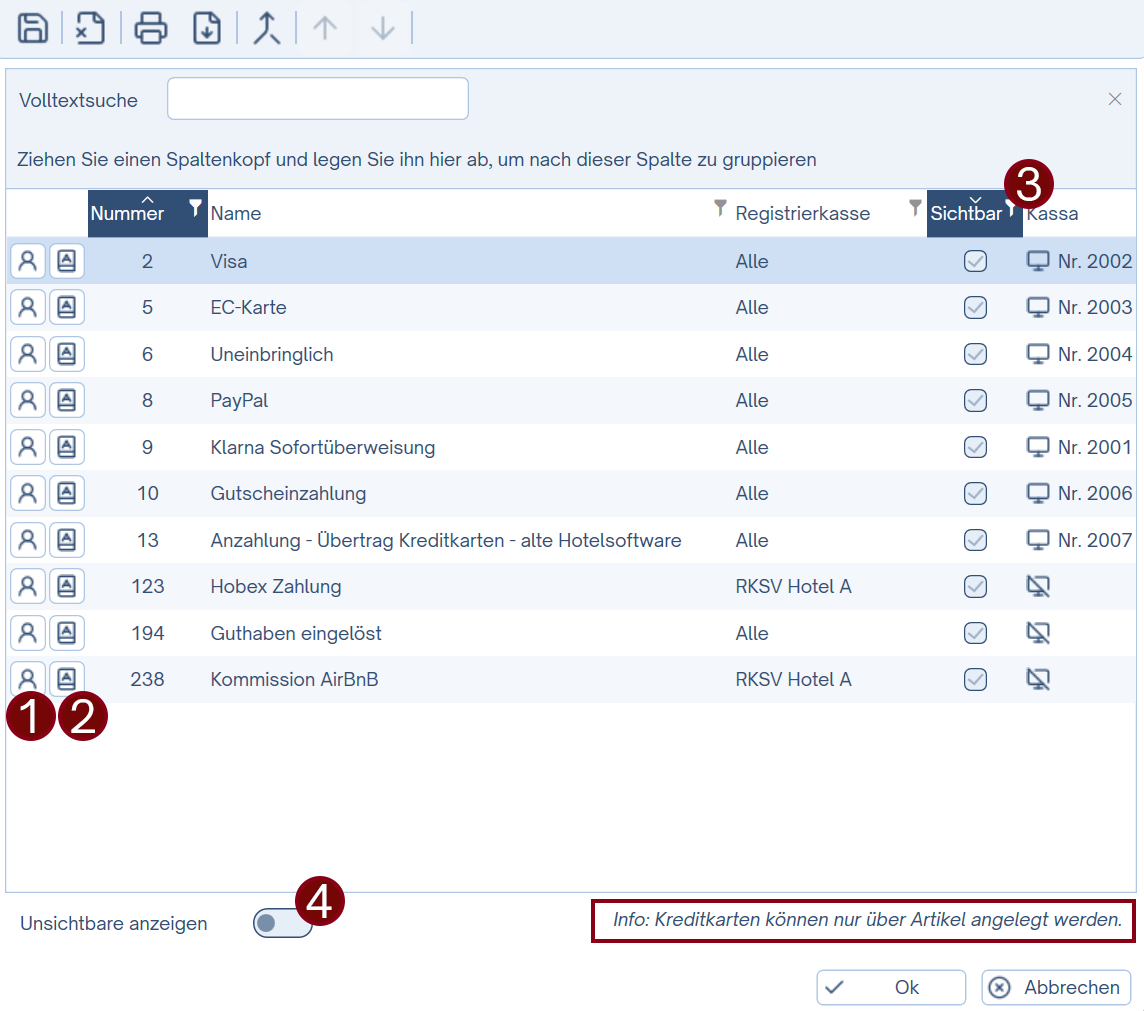Sort by the Name column header
1144x1011 pixels.
point(236,214)
